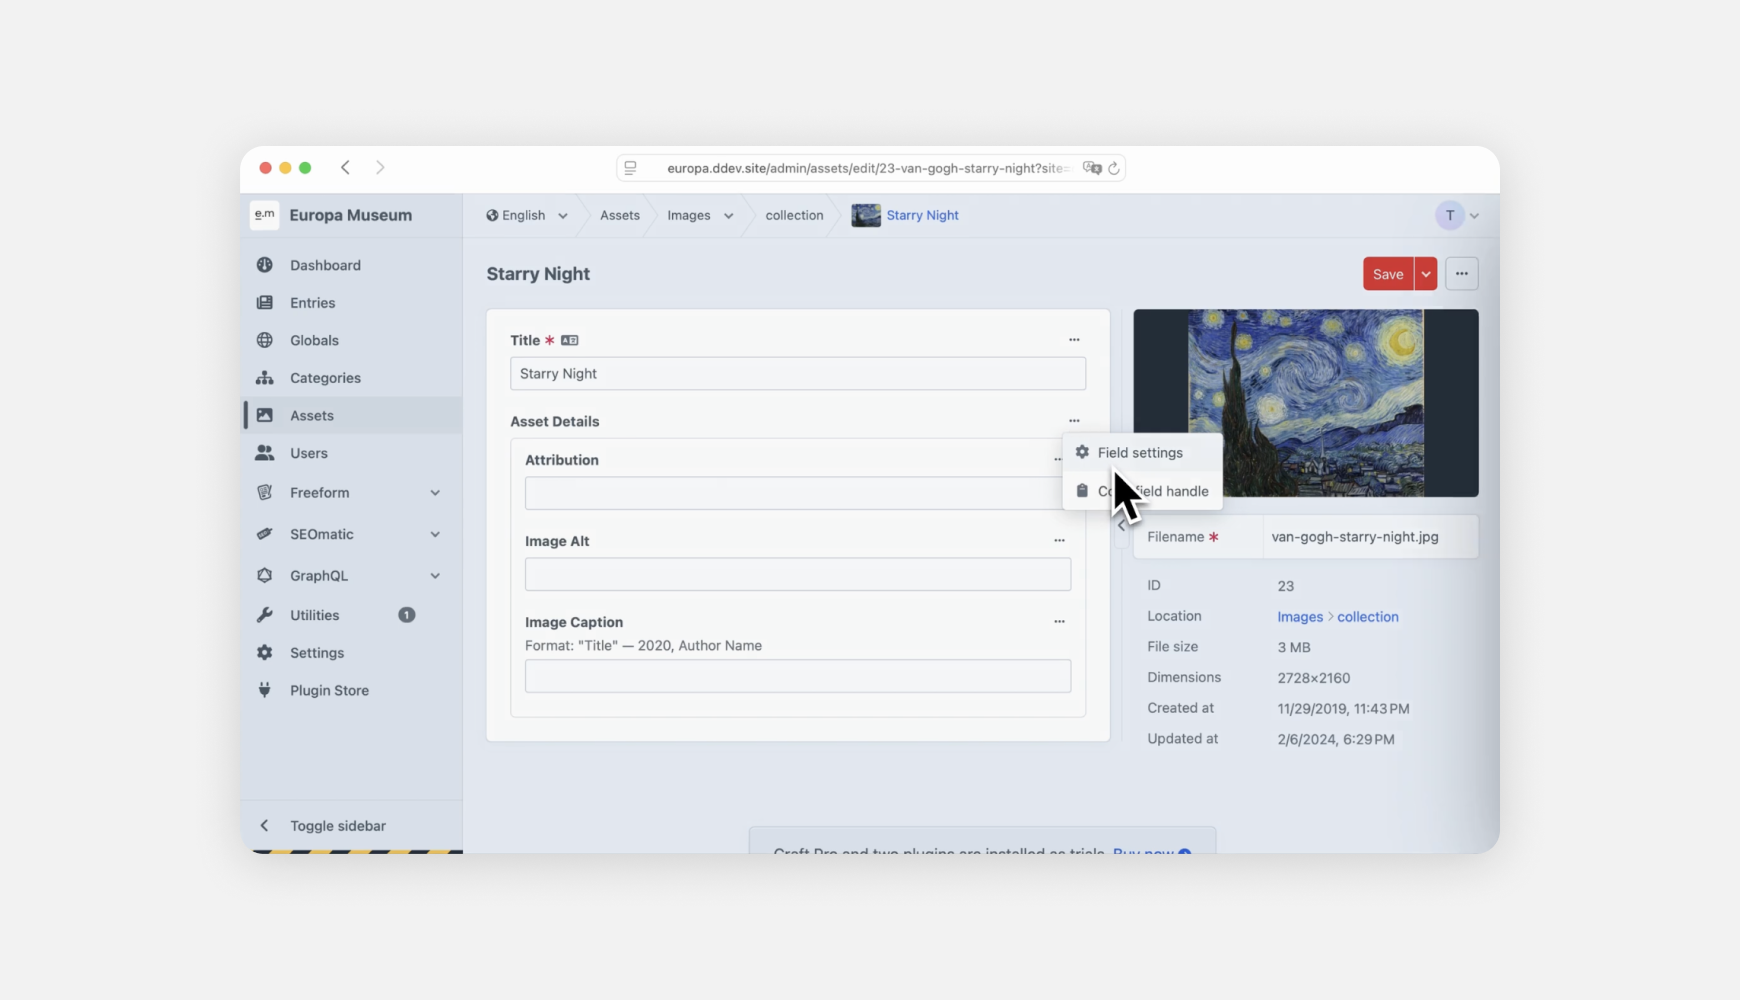Click the Starry Night breadcrumb link
1740x1000 pixels.
click(922, 215)
